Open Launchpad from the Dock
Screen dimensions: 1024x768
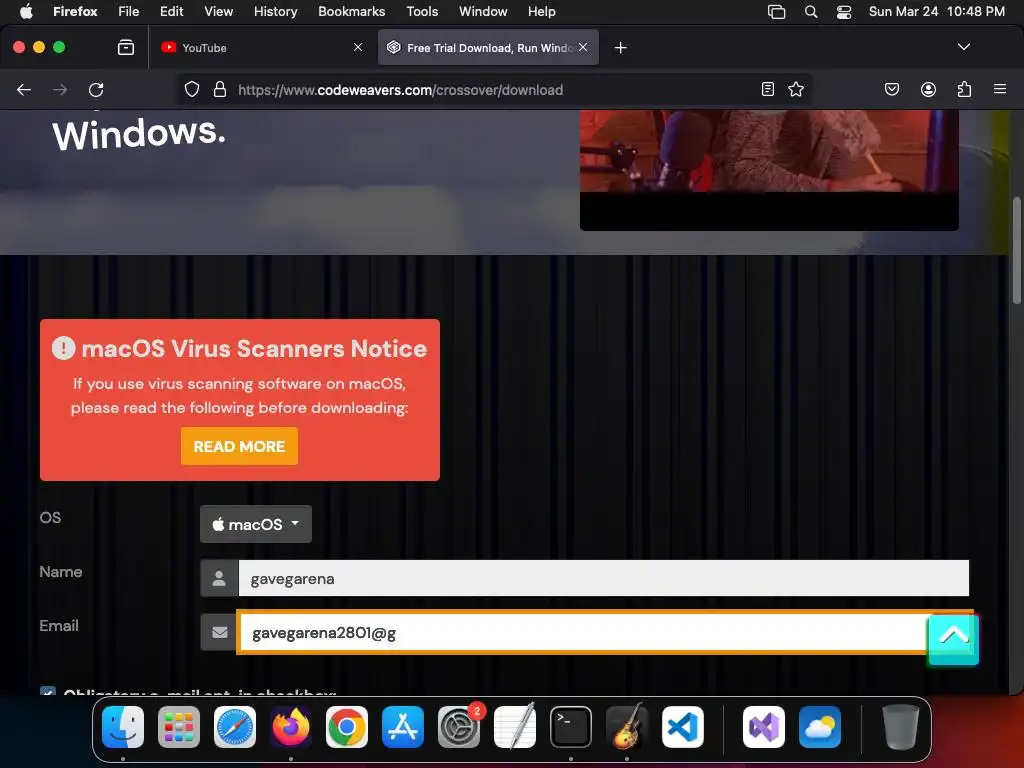tap(179, 727)
